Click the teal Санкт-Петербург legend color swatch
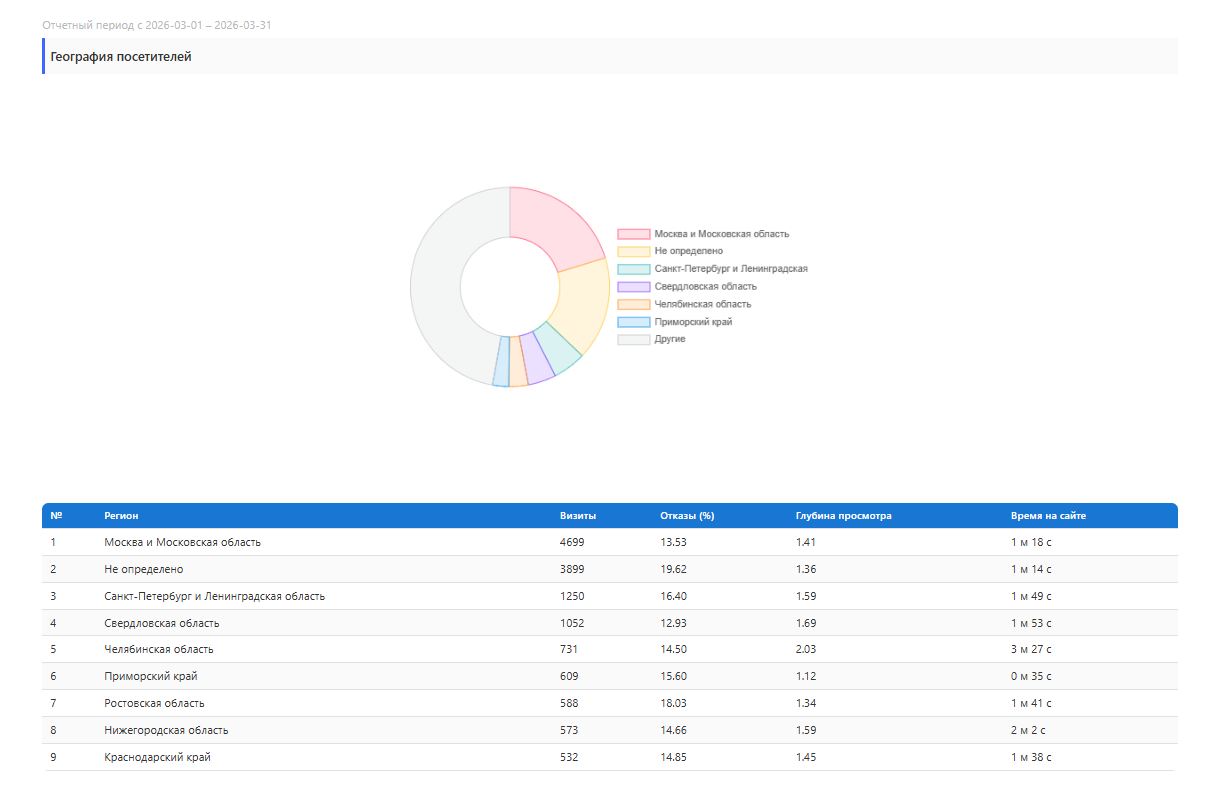1228x804 pixels. 633,269
